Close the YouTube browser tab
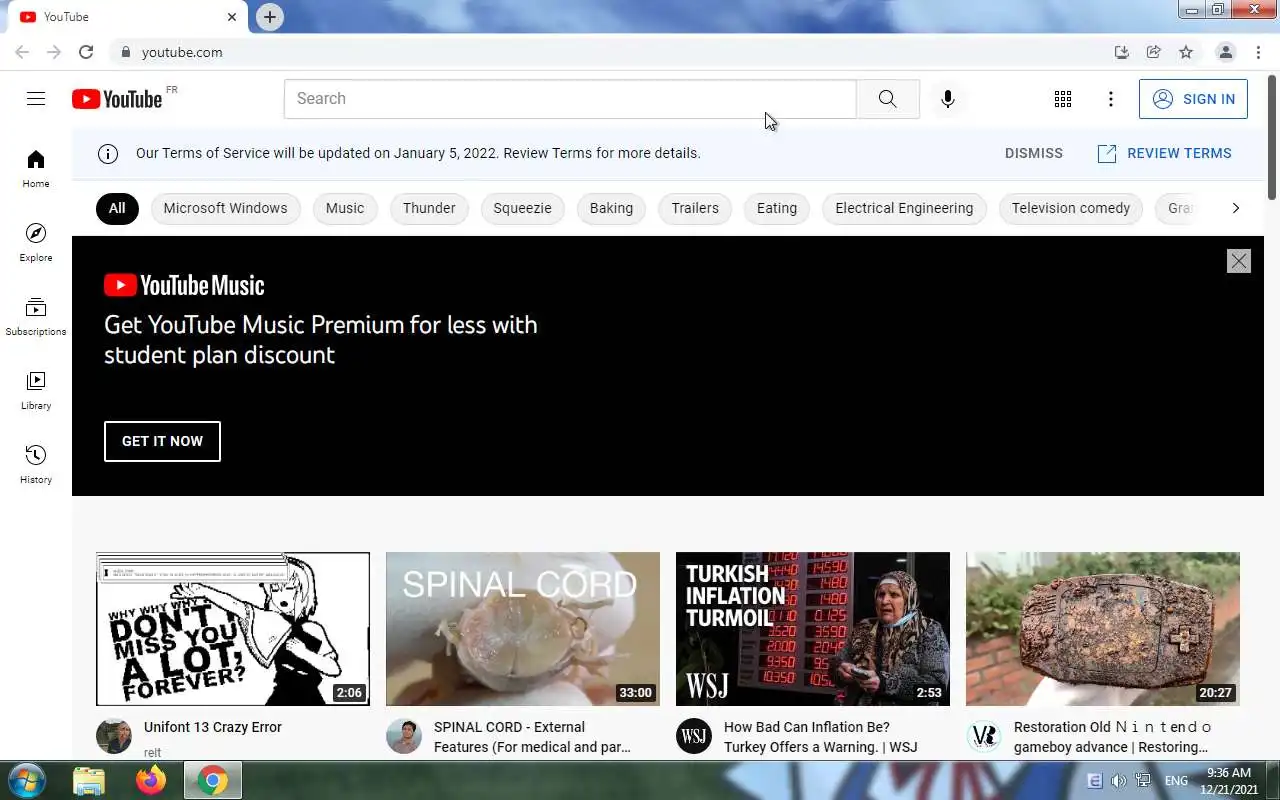 coord(232,17)
